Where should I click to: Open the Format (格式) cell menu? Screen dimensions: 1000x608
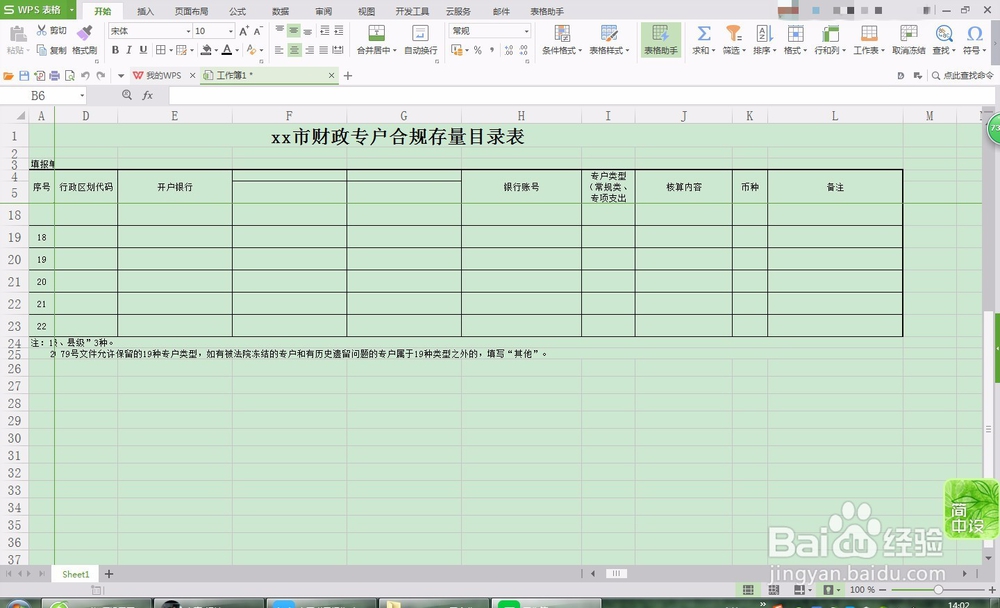coord(795,40)
